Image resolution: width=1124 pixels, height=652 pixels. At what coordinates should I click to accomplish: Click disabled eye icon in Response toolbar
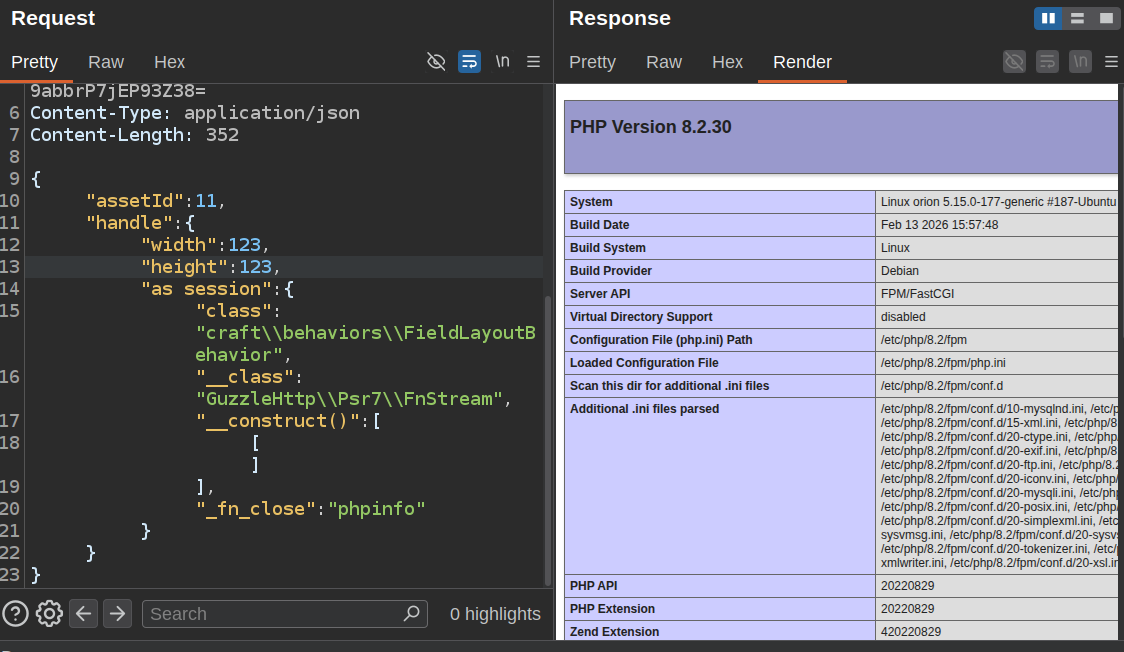[1014, 62]
